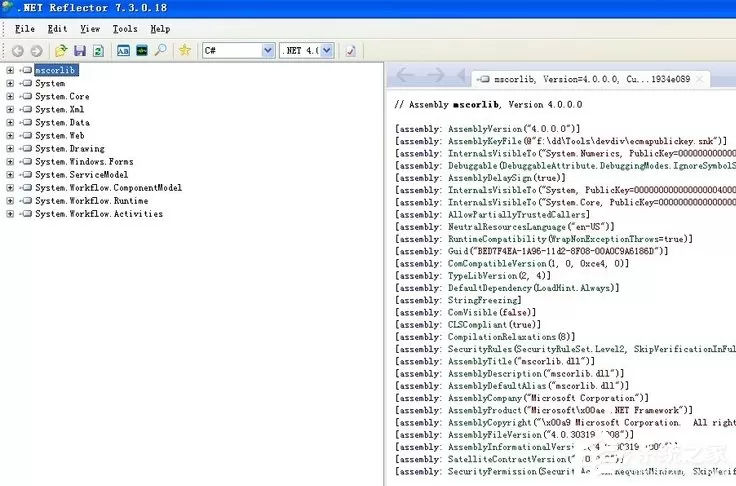Expand the System.Xml assembly node
This screenshot has height=486, width=736.
pos(10,109)
